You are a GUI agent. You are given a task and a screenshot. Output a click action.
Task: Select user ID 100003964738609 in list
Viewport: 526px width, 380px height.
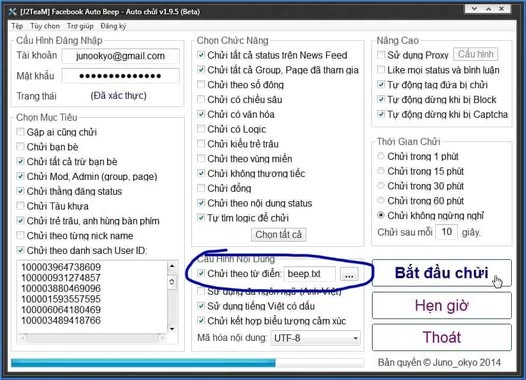[61, 267]
